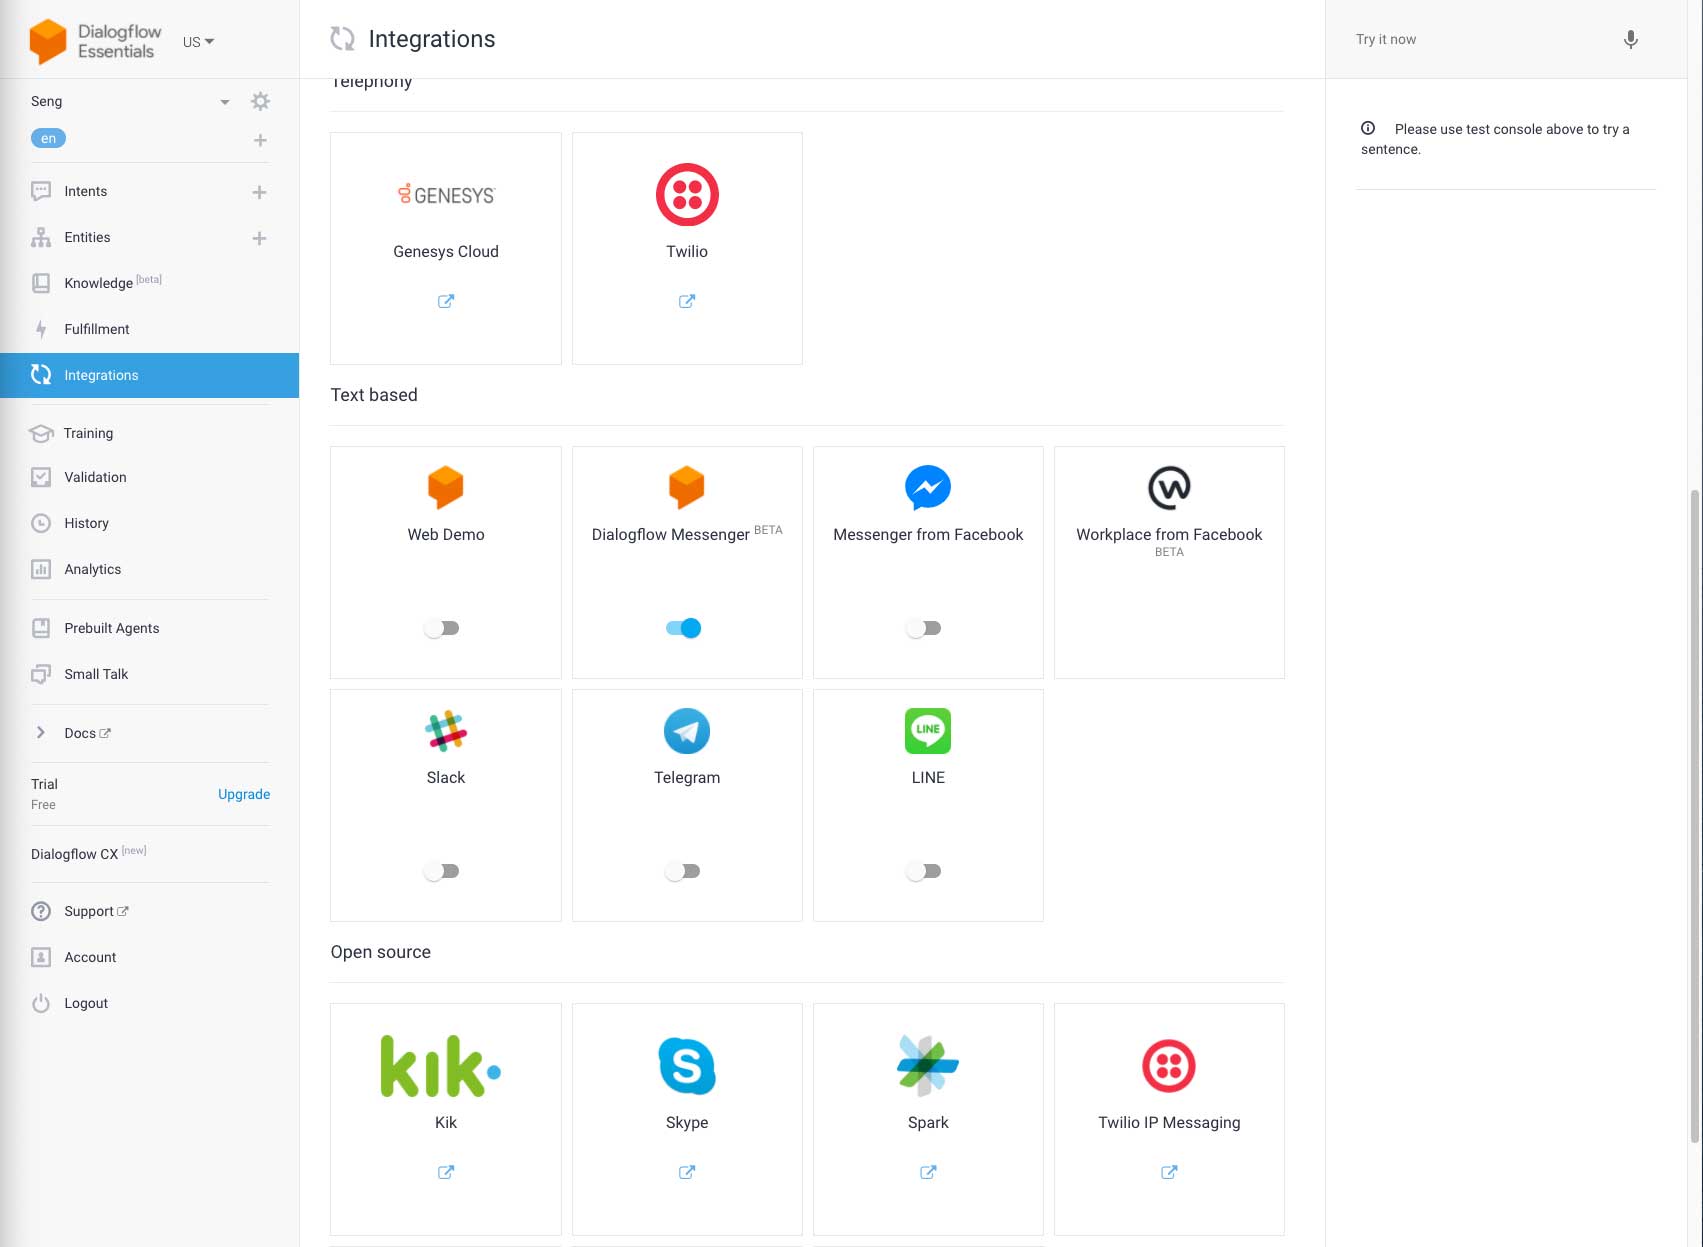Open the Support external link
The height and width of the screenshot is (1247, 1703).
point(96,911)
